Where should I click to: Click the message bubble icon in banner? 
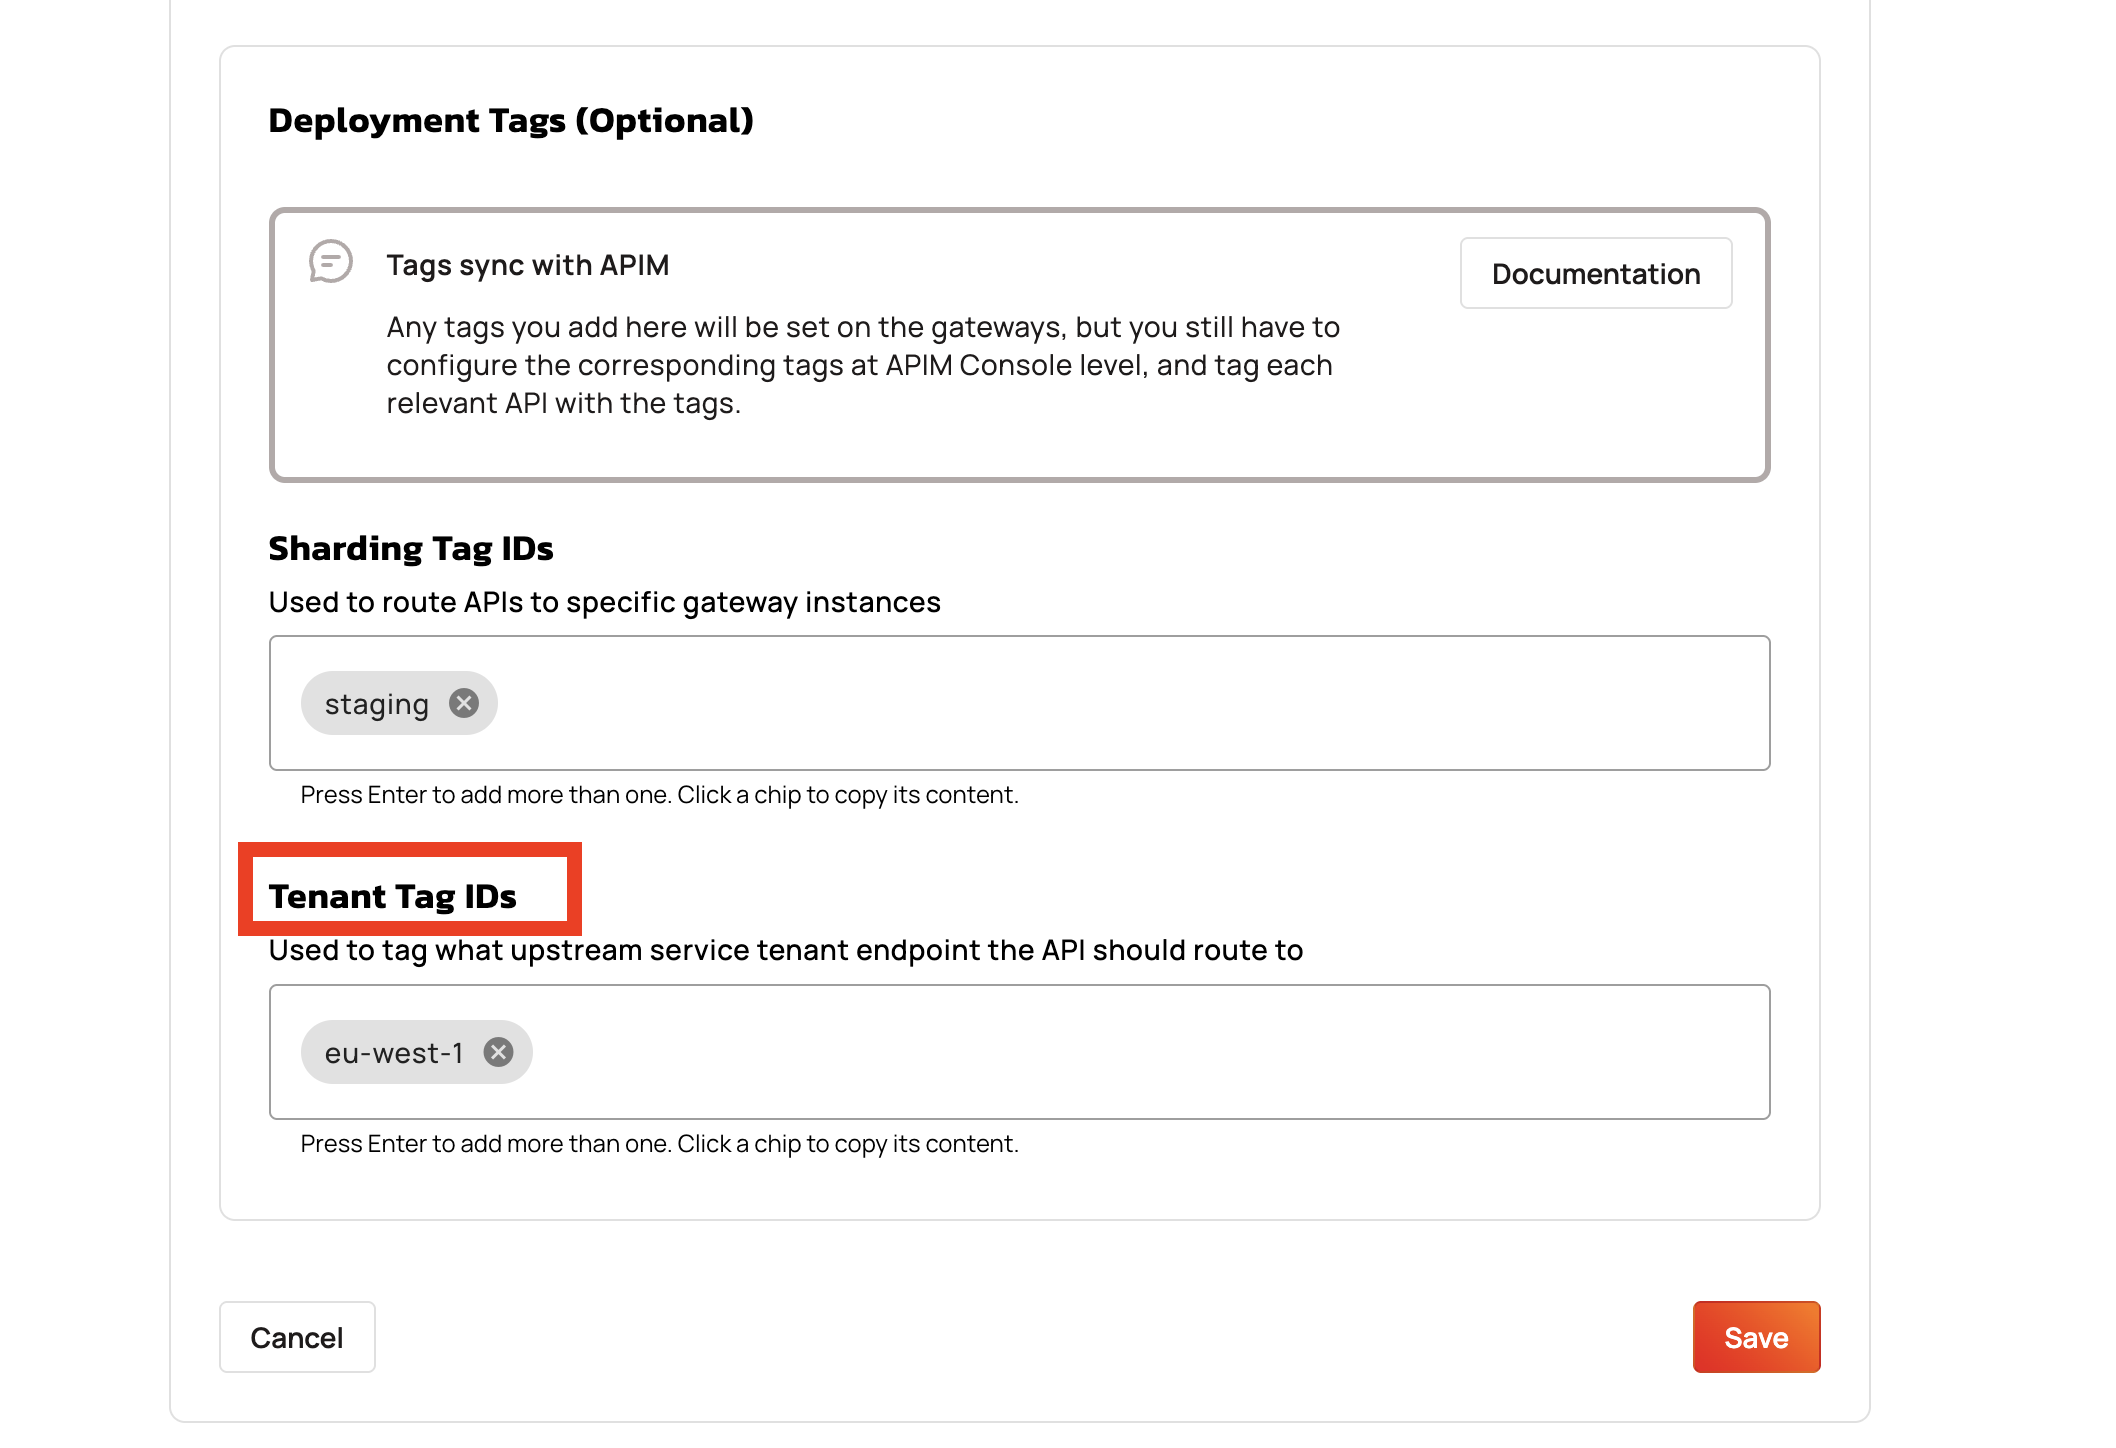pyautogui.click(x=330, y=262)
